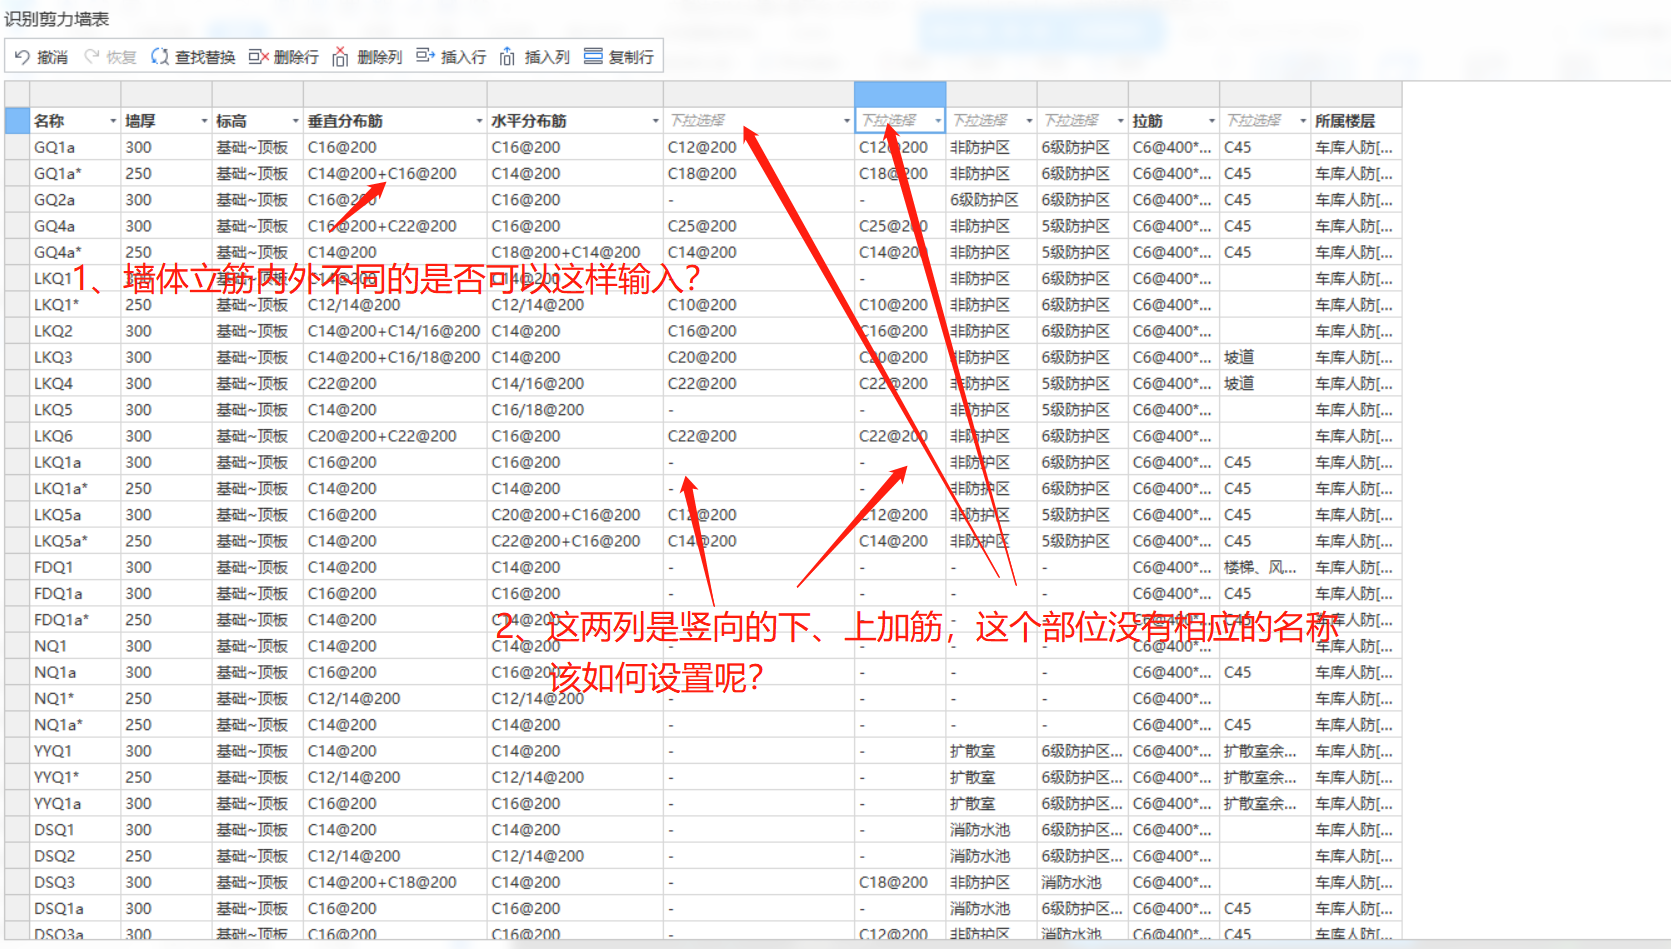
Task: Open the 查找替换 find and replace tool
Action: pos(193,57)
